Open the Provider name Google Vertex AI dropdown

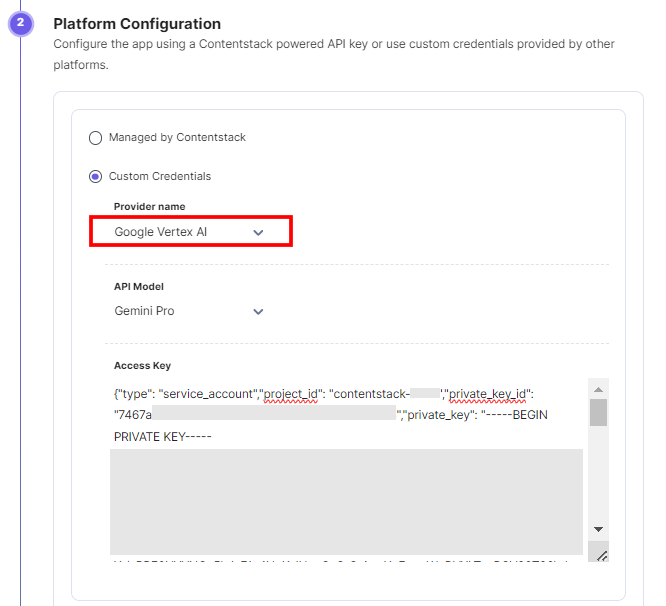click(191, 231)
